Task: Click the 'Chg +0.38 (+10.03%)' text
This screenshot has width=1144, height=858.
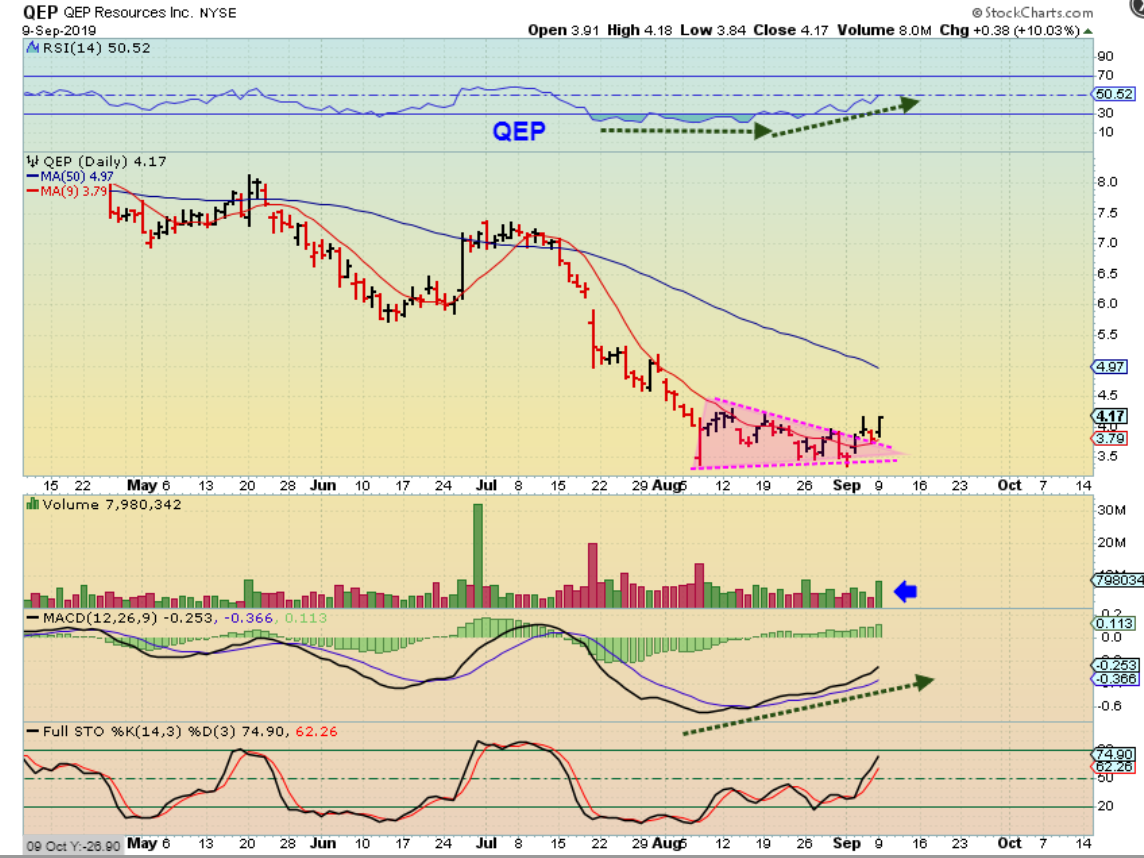Action: pyautogui.click(x=1010, y=31)
